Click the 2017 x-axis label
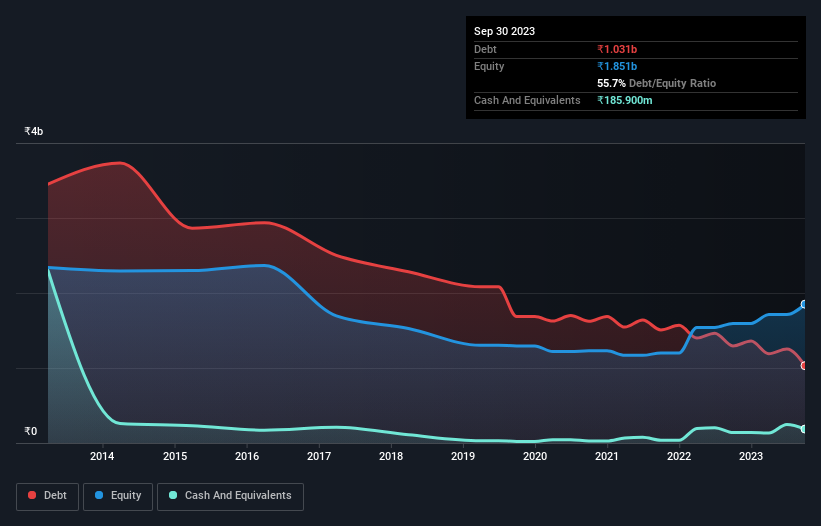 pyautogui.click(x=319, y=456)
